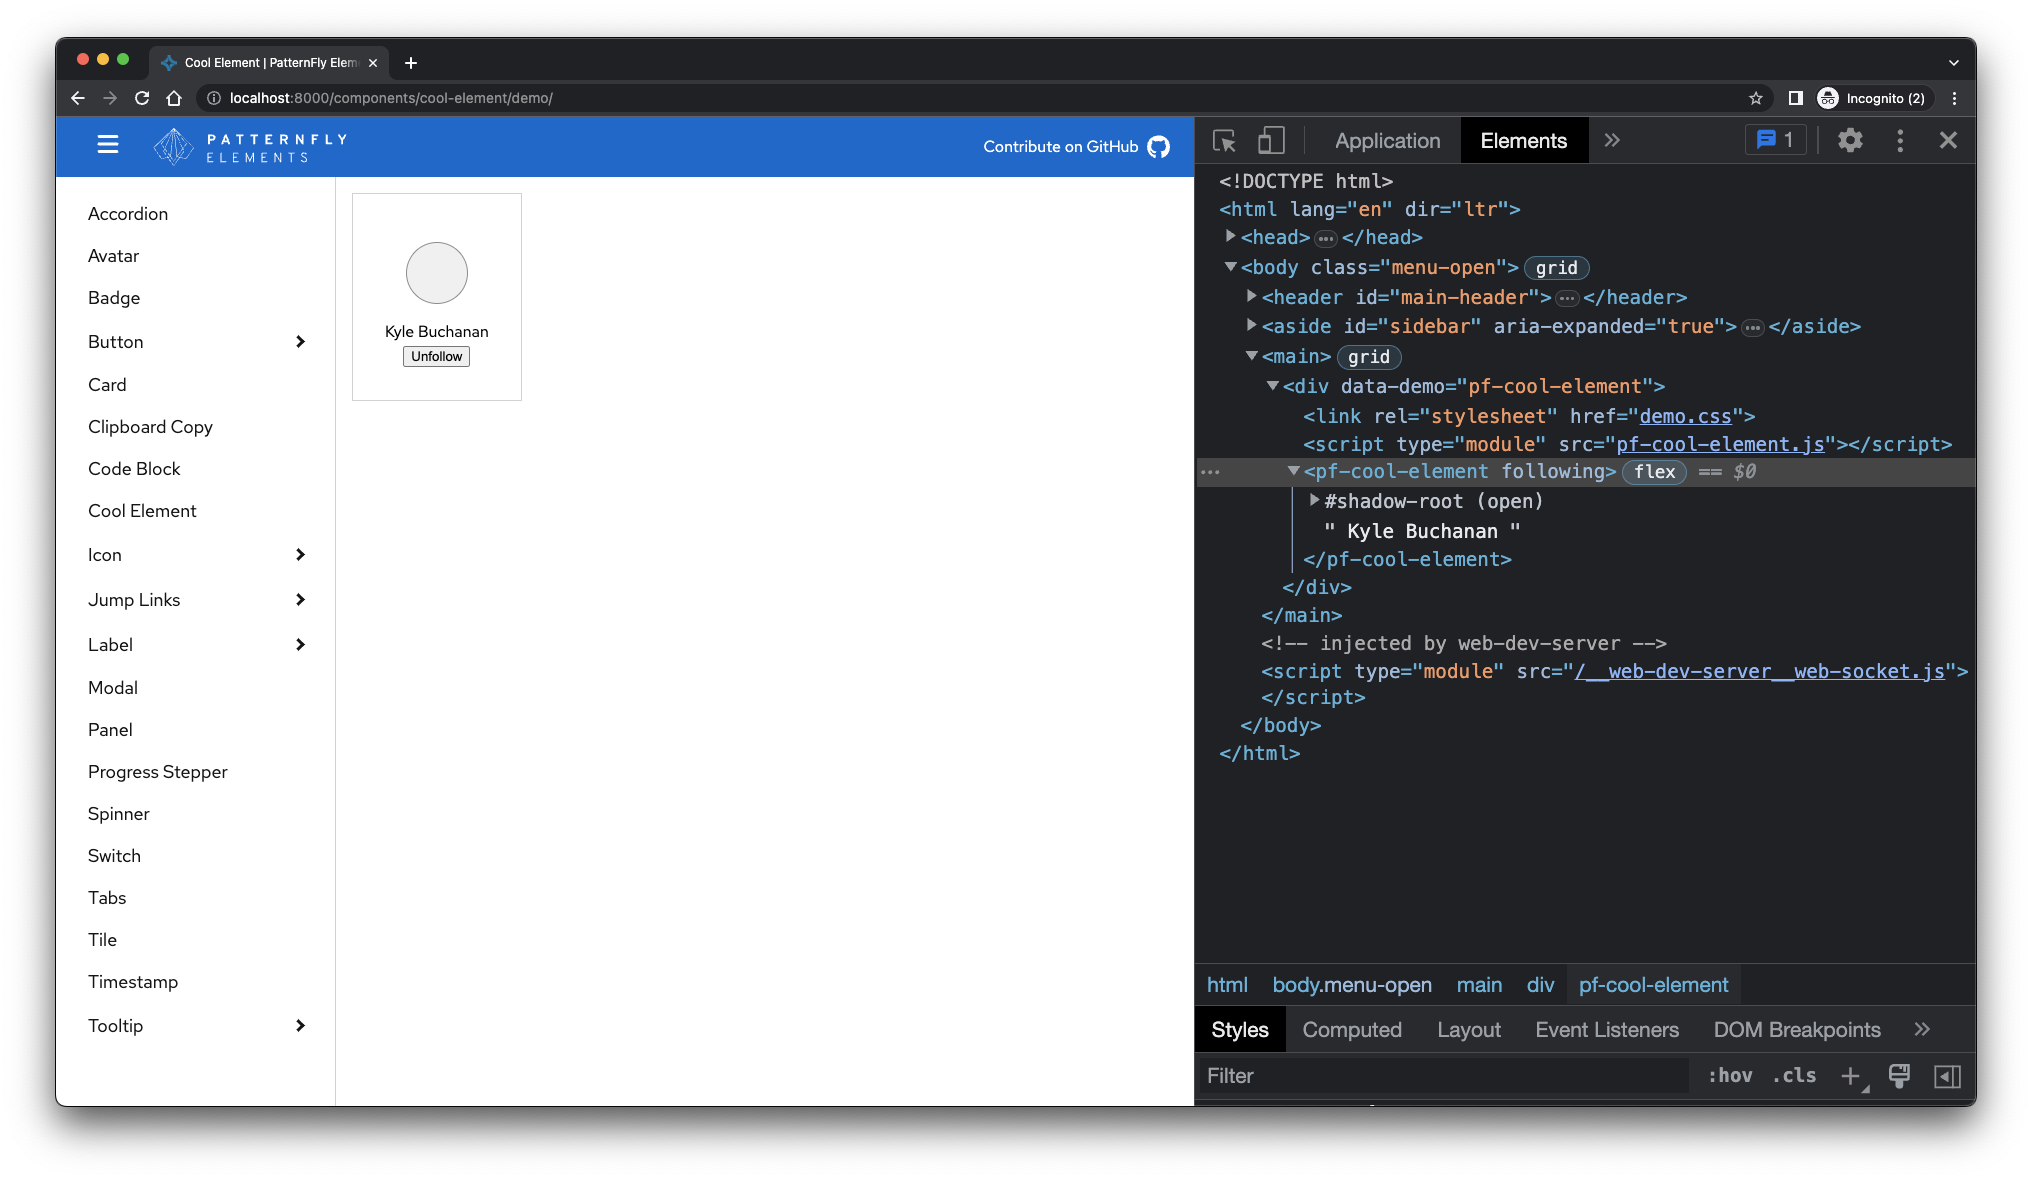Click the Unfollow button

coord(436,356)
